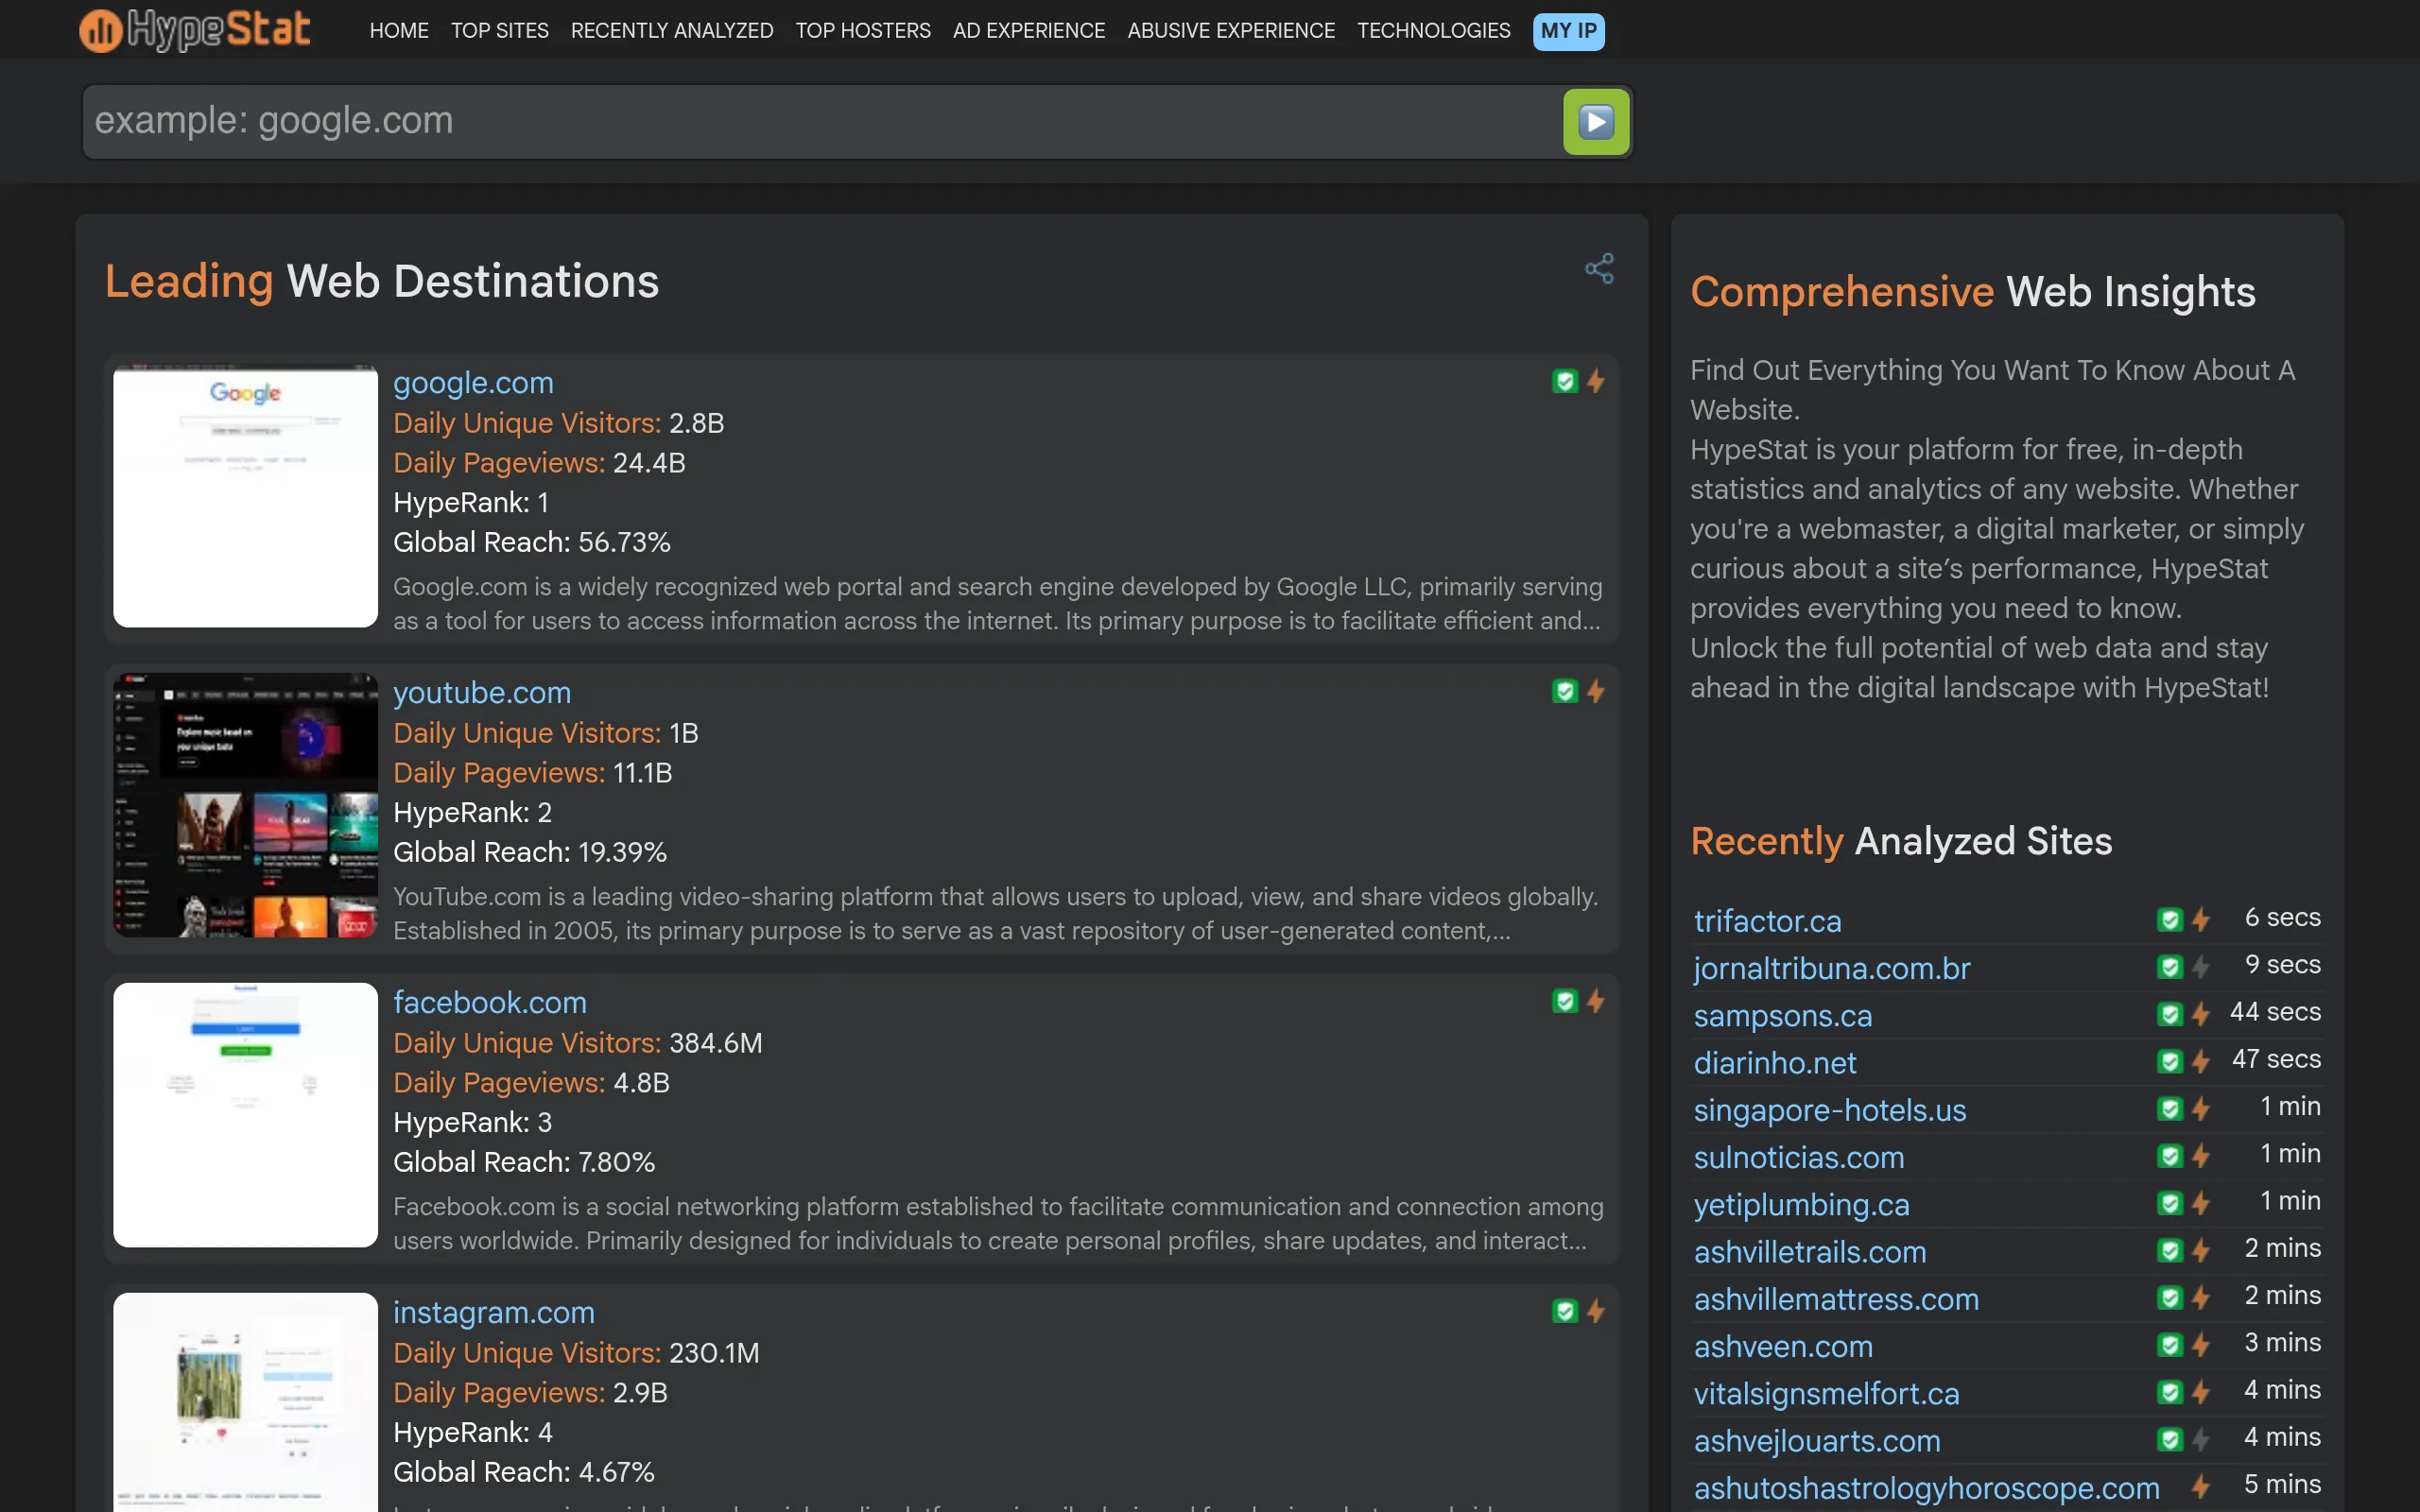2420x1512 pixels.
Task: Select TECHNOLOGIES in the navigation bar
Action: [x=1433, y=31]
